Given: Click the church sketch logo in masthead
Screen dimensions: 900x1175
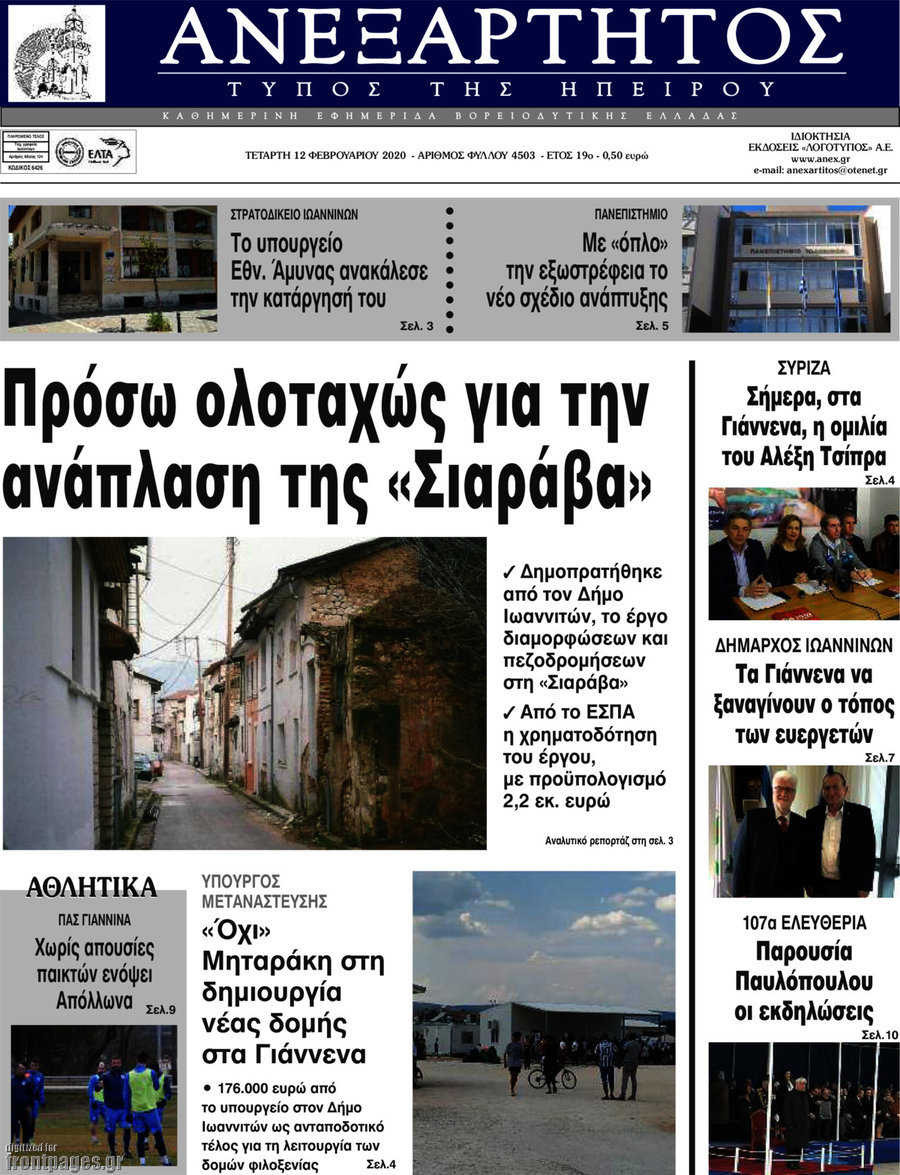Looking at the screenshot, I should [56, 53].
